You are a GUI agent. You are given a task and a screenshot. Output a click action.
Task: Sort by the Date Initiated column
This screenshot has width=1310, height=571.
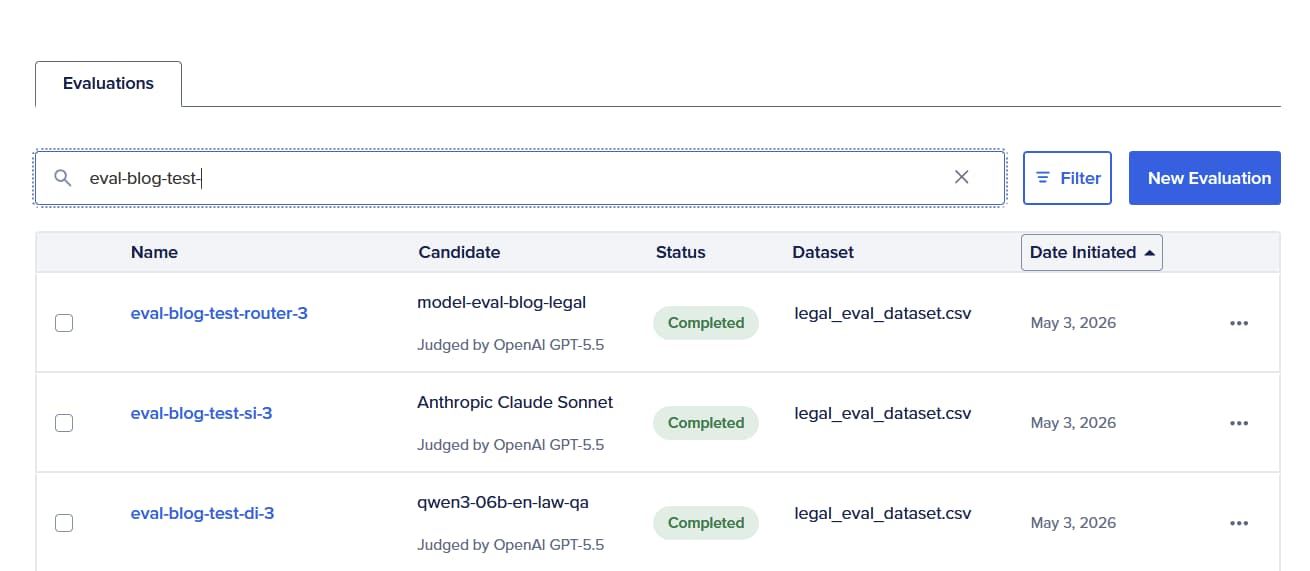coord(1091,252)
